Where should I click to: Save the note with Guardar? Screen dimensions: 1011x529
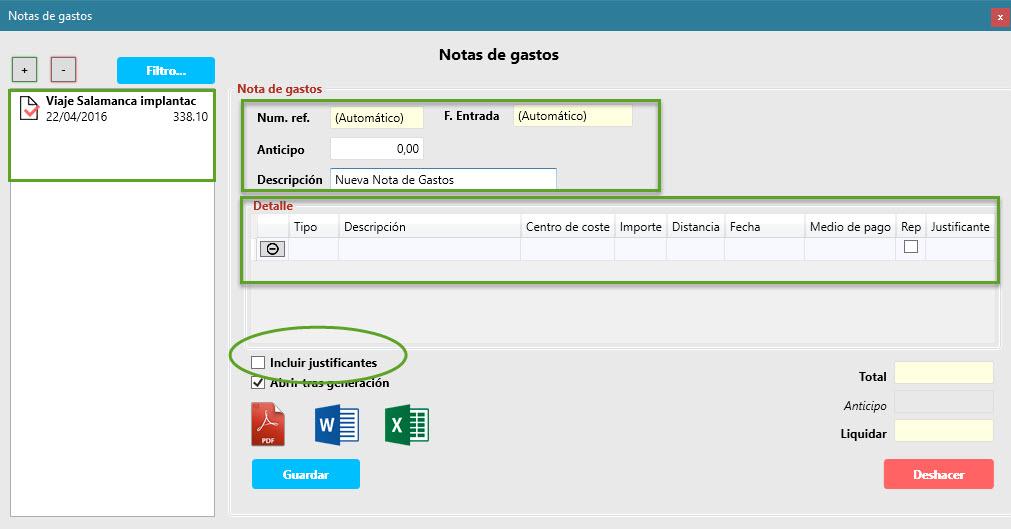[306, 474]
